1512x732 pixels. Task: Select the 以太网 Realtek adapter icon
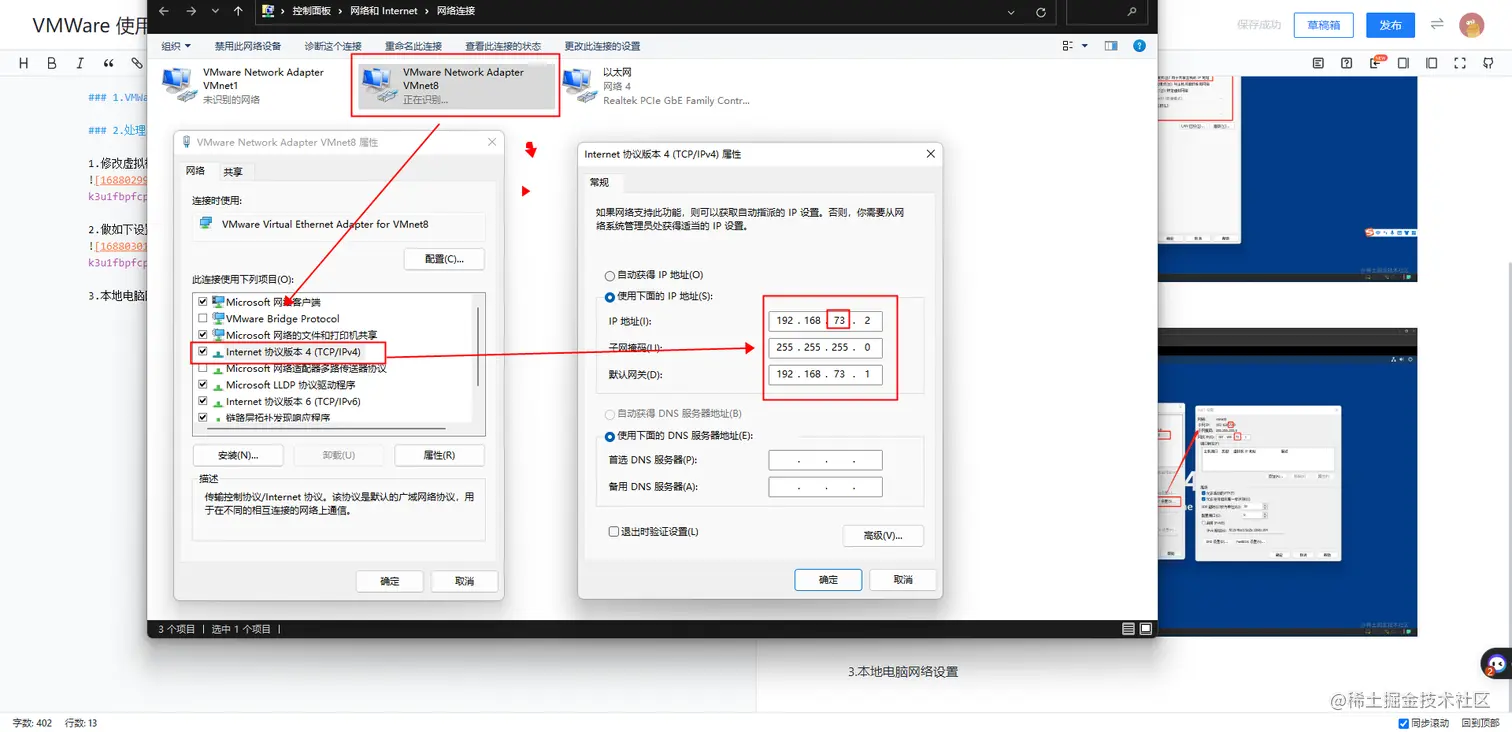[x=579, y=85]
